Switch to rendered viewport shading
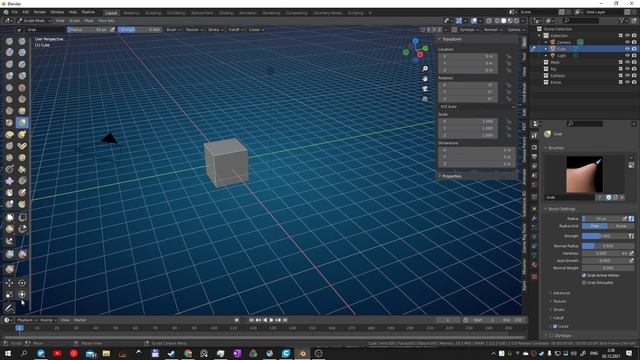 516,20
